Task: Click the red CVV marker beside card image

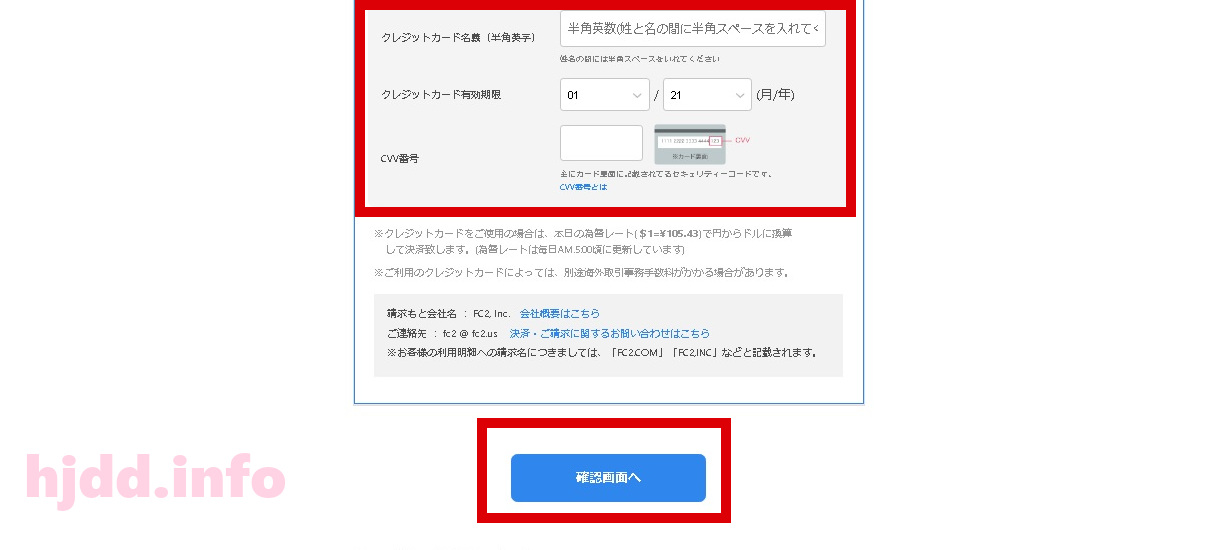Action: click(742, 141)
